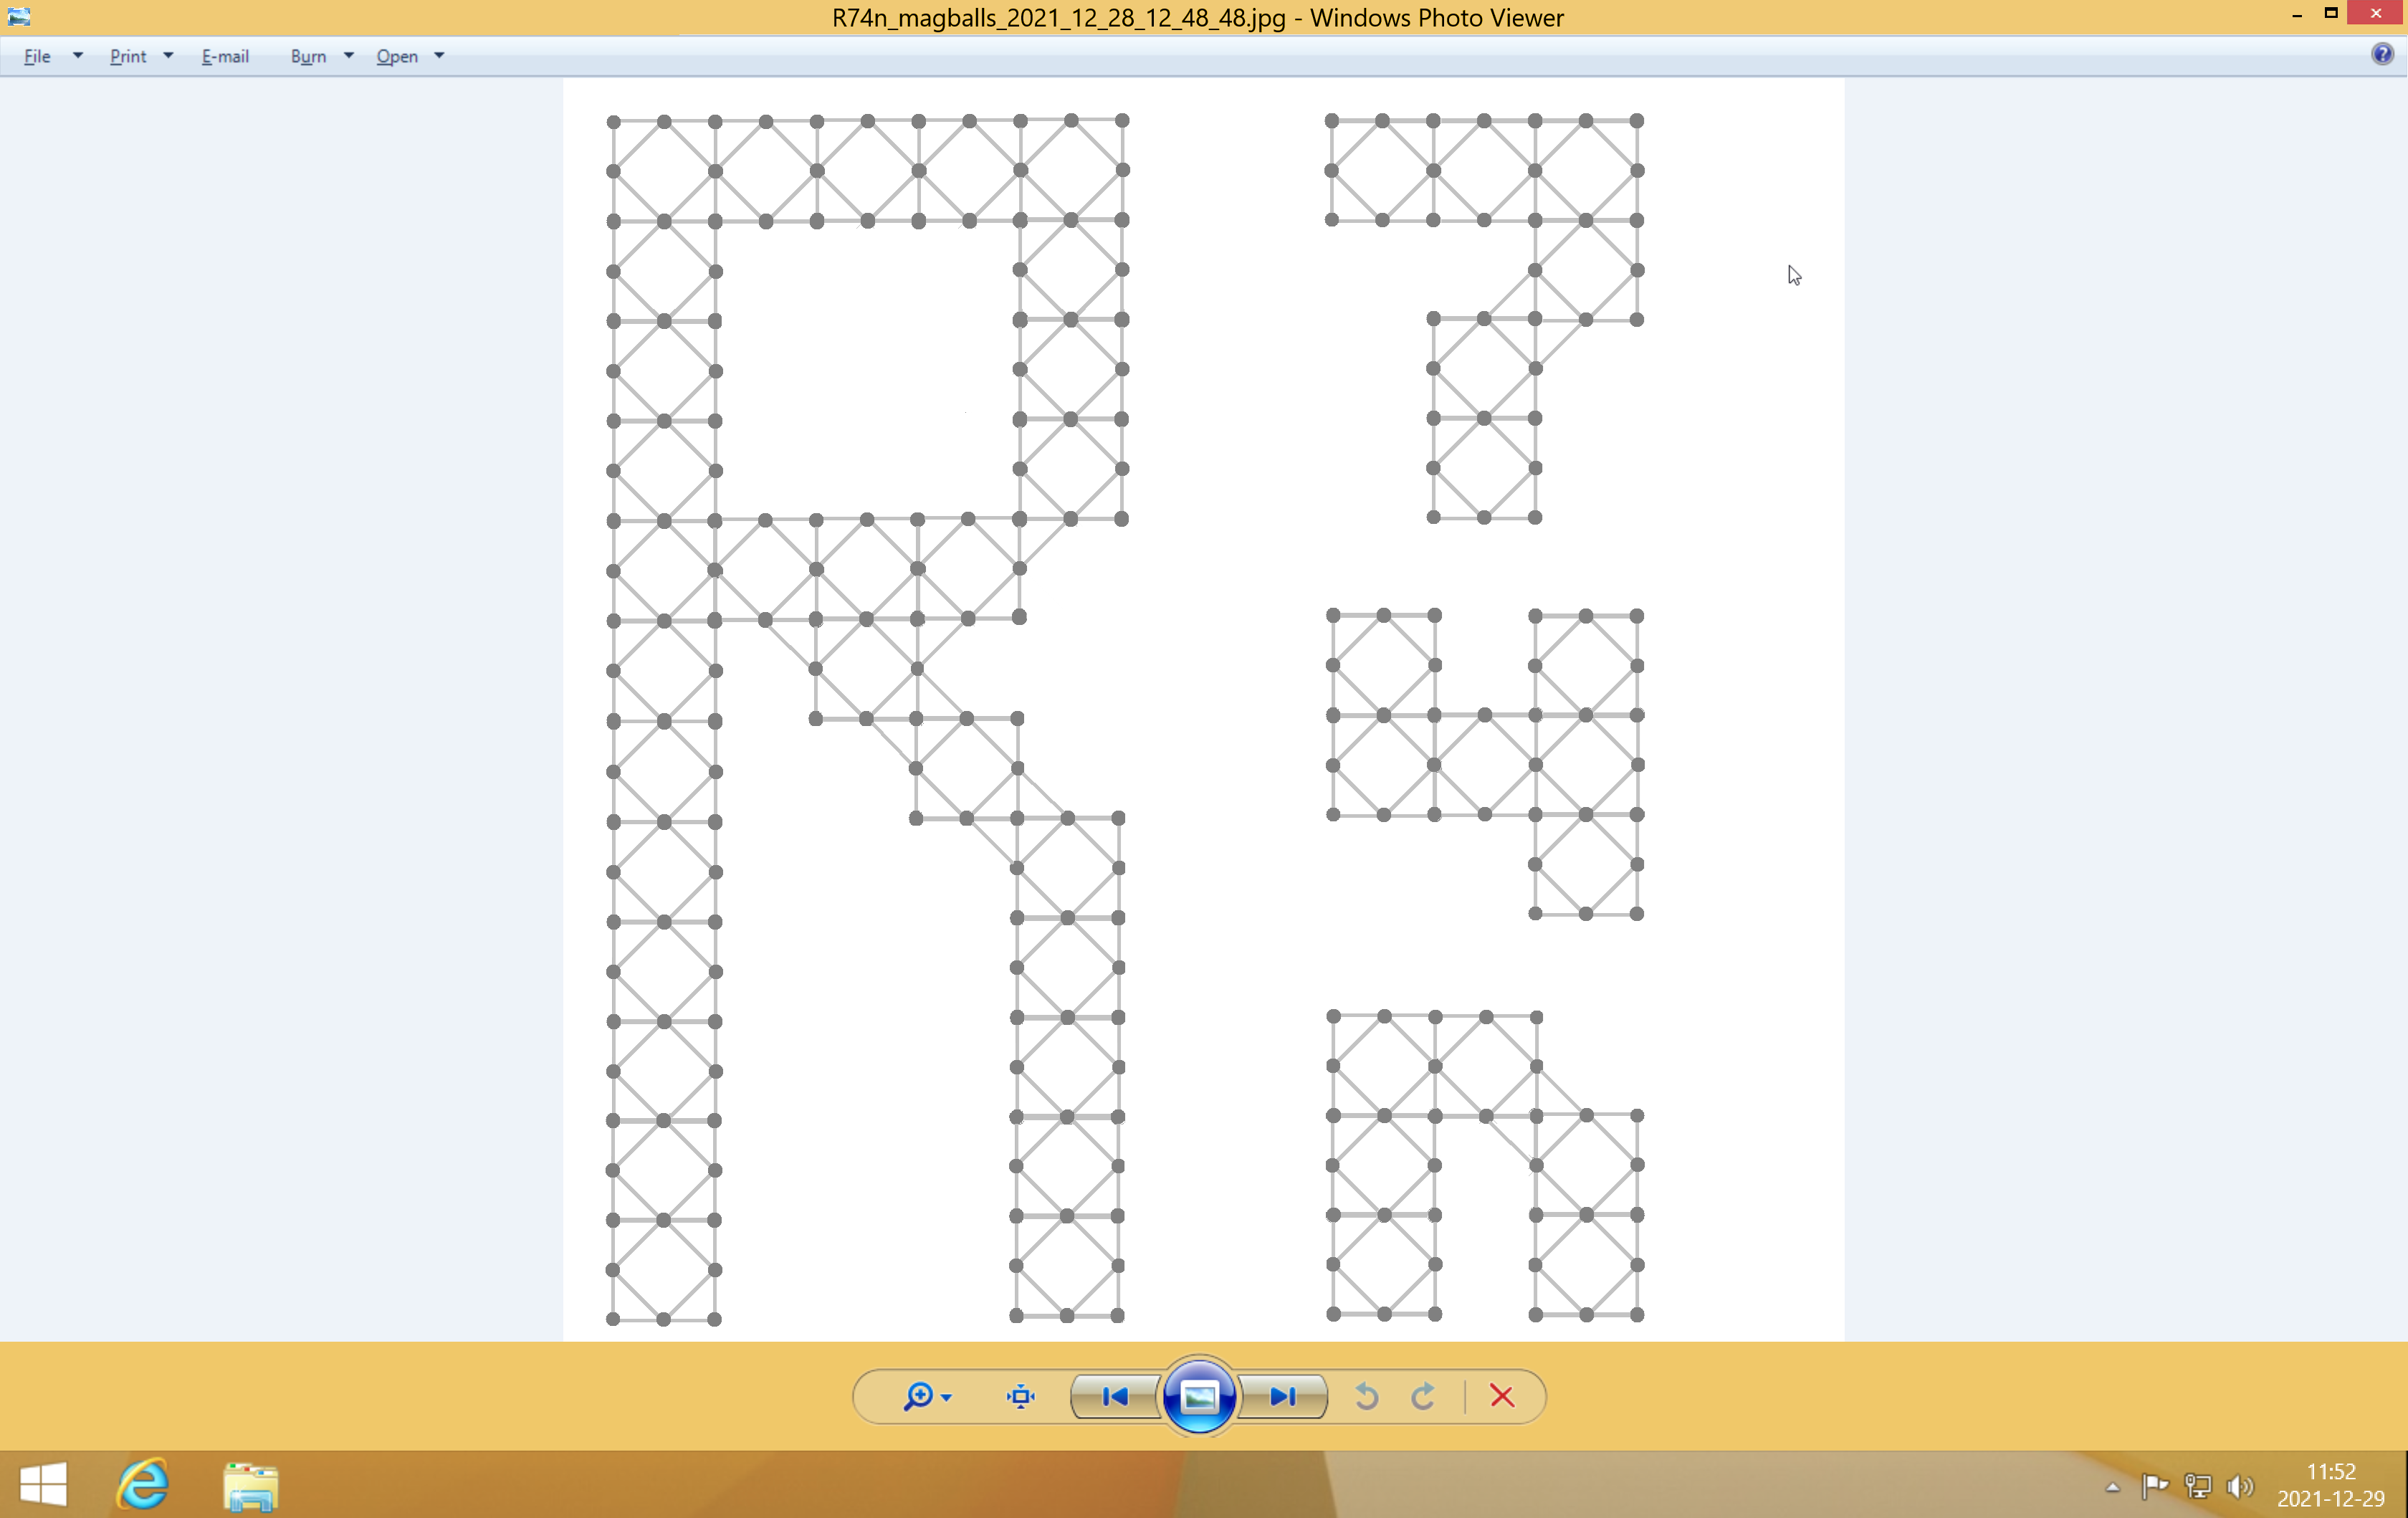2408x1518 pixels.
Task: Open the Print menu
Action: pos(128,56)
